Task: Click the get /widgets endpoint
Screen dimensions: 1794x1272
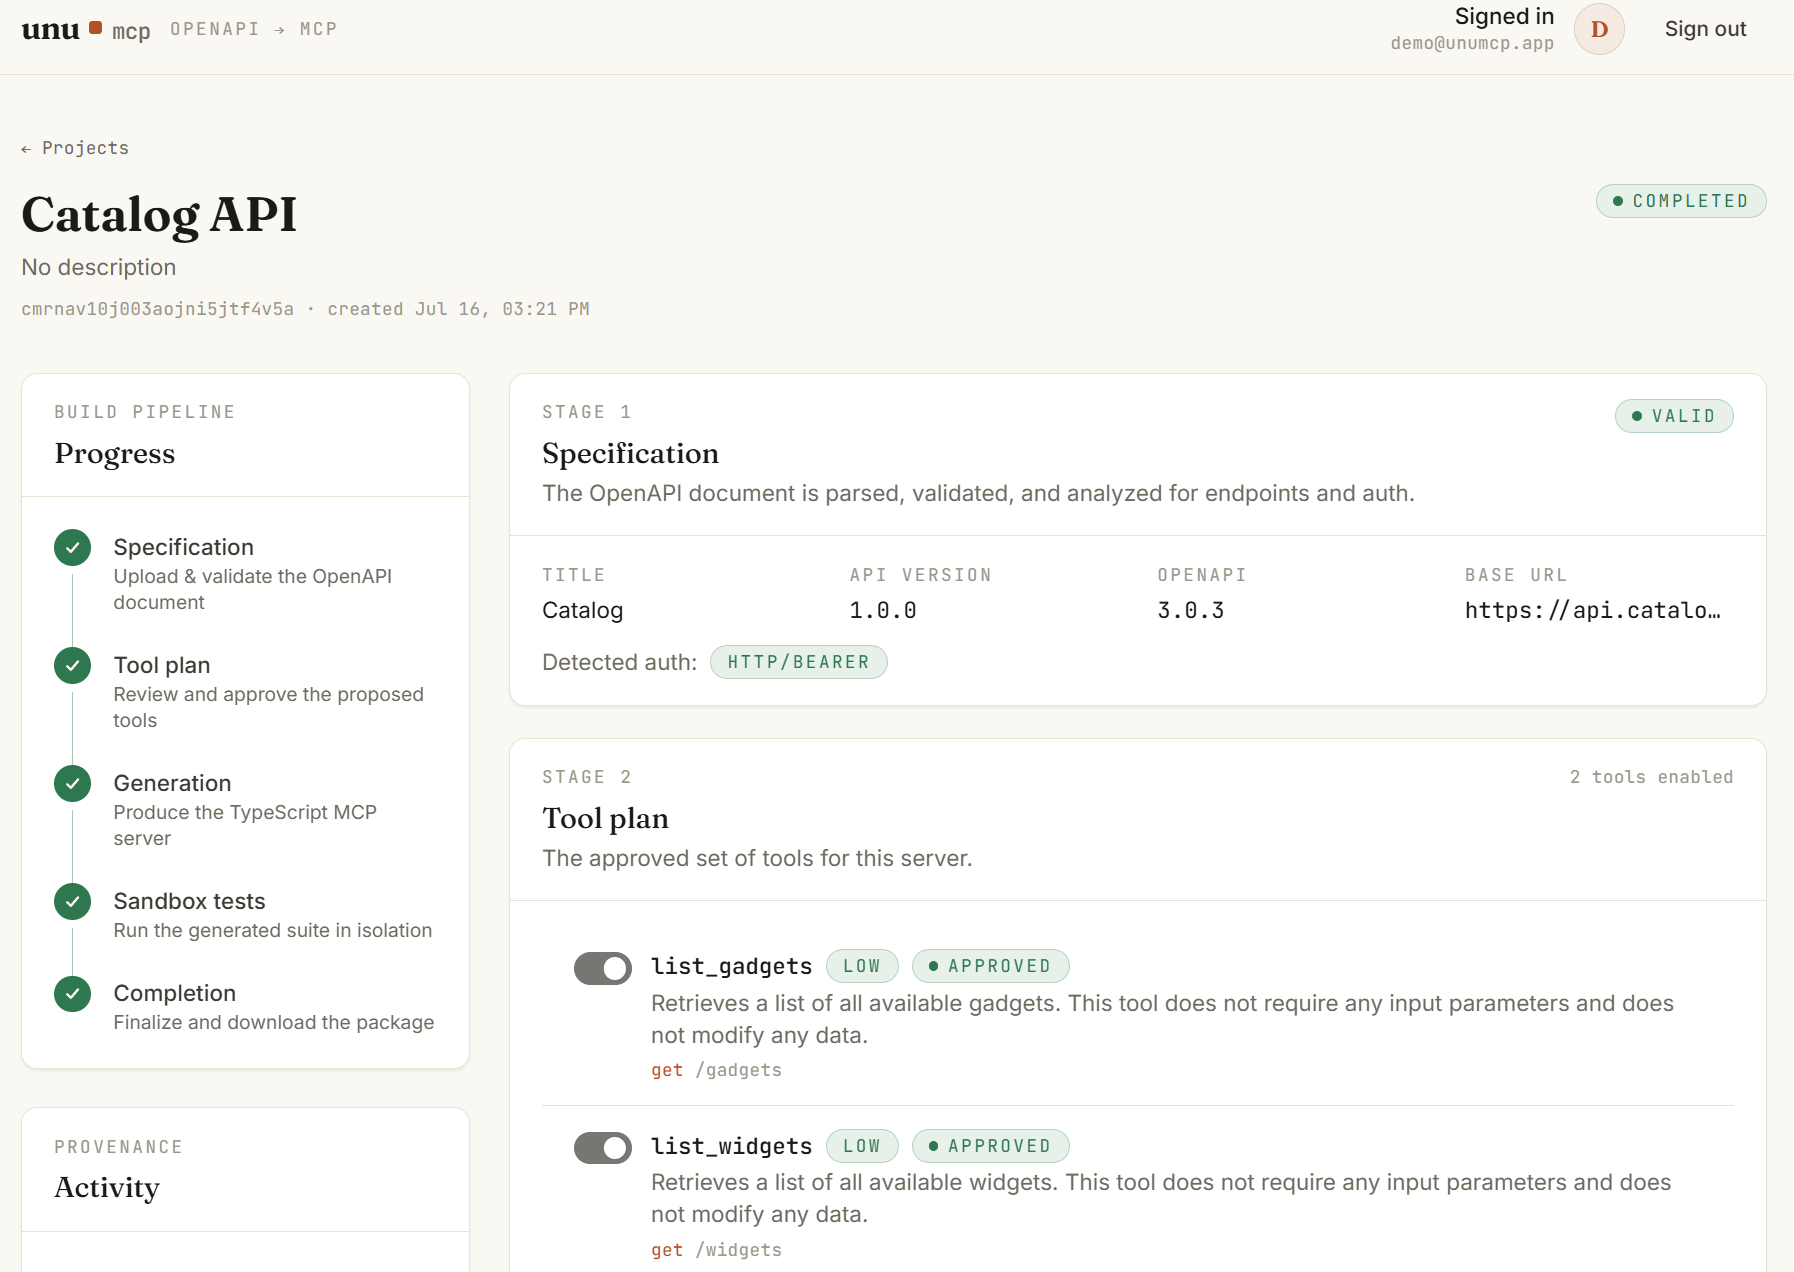Action: tap(716, 1250)
